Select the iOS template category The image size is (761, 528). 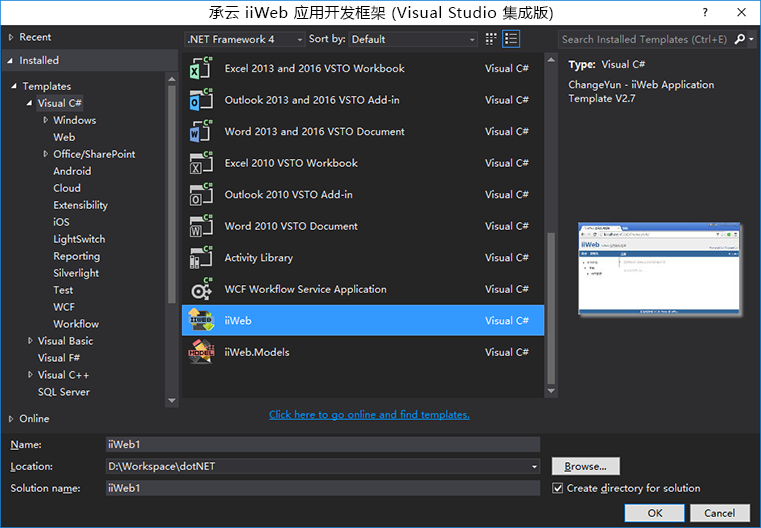click(x=61, y=222)
